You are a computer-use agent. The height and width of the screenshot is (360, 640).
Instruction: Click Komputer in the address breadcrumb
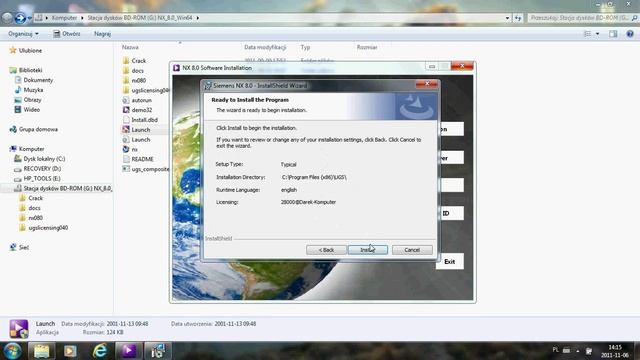coord(64,18)
